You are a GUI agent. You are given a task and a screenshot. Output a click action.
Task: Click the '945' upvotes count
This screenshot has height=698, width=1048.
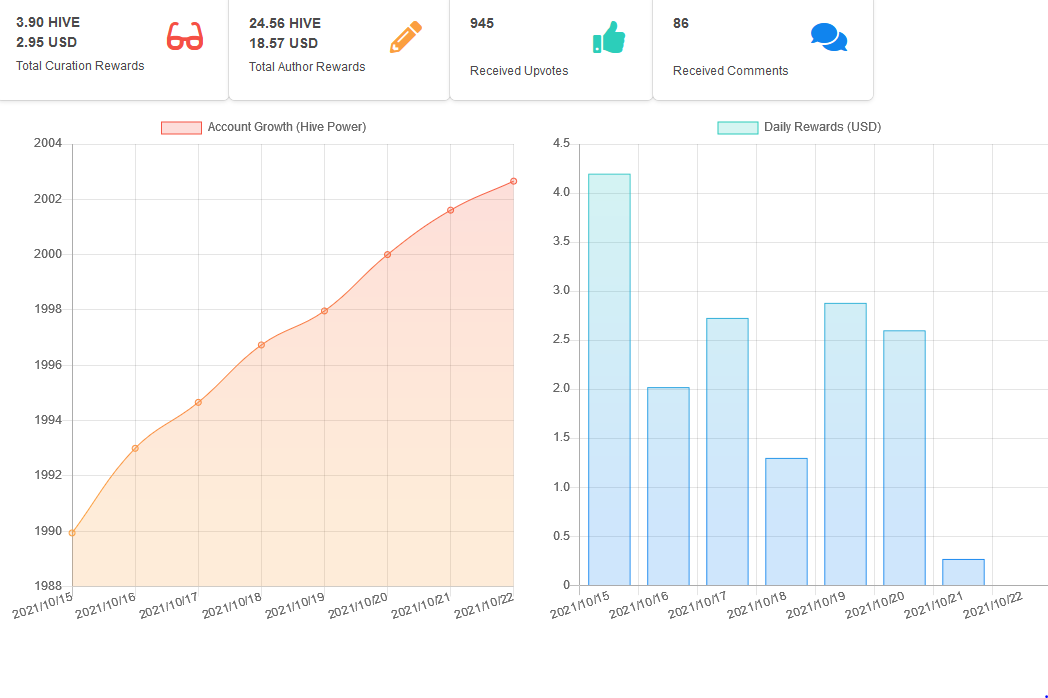[x=482, y=23]
